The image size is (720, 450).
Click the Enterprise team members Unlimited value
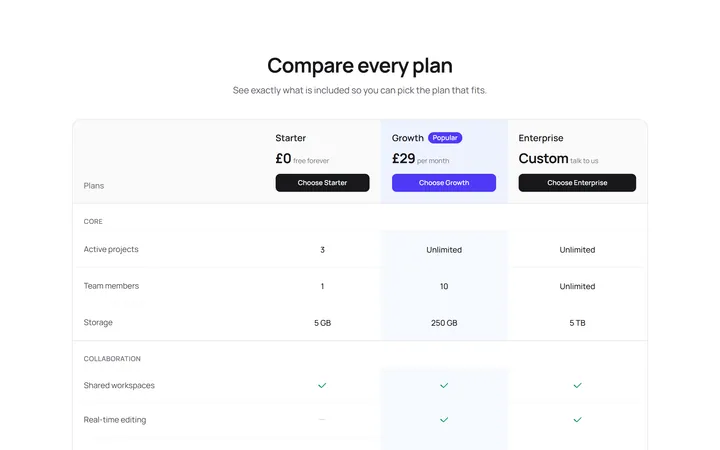click(577, 286)
